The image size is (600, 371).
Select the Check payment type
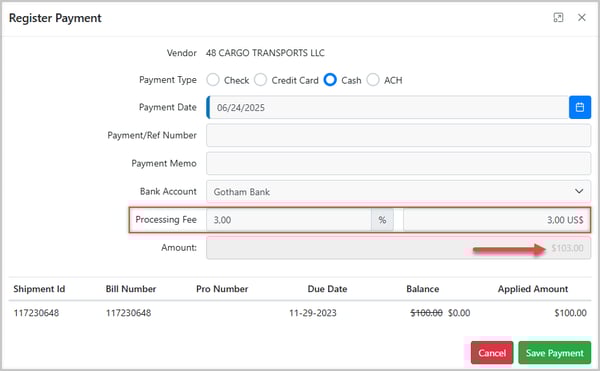213,80
